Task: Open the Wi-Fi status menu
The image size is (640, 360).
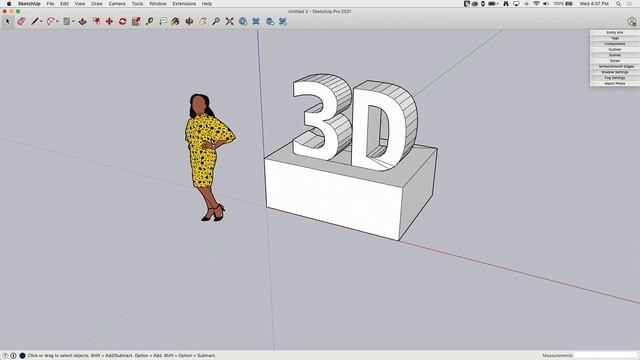Action: tap(536, 4)
